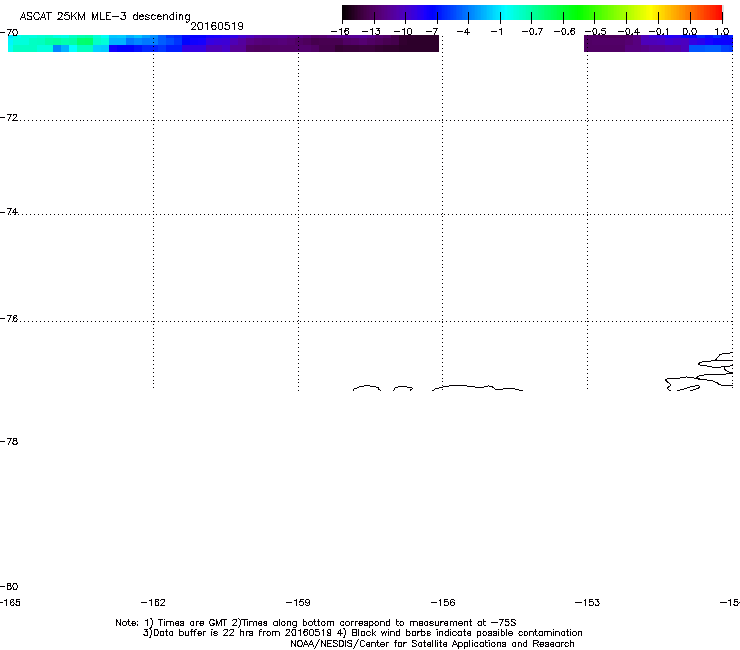
Task: Click the longitude label -153
Action: coord(588,602)
